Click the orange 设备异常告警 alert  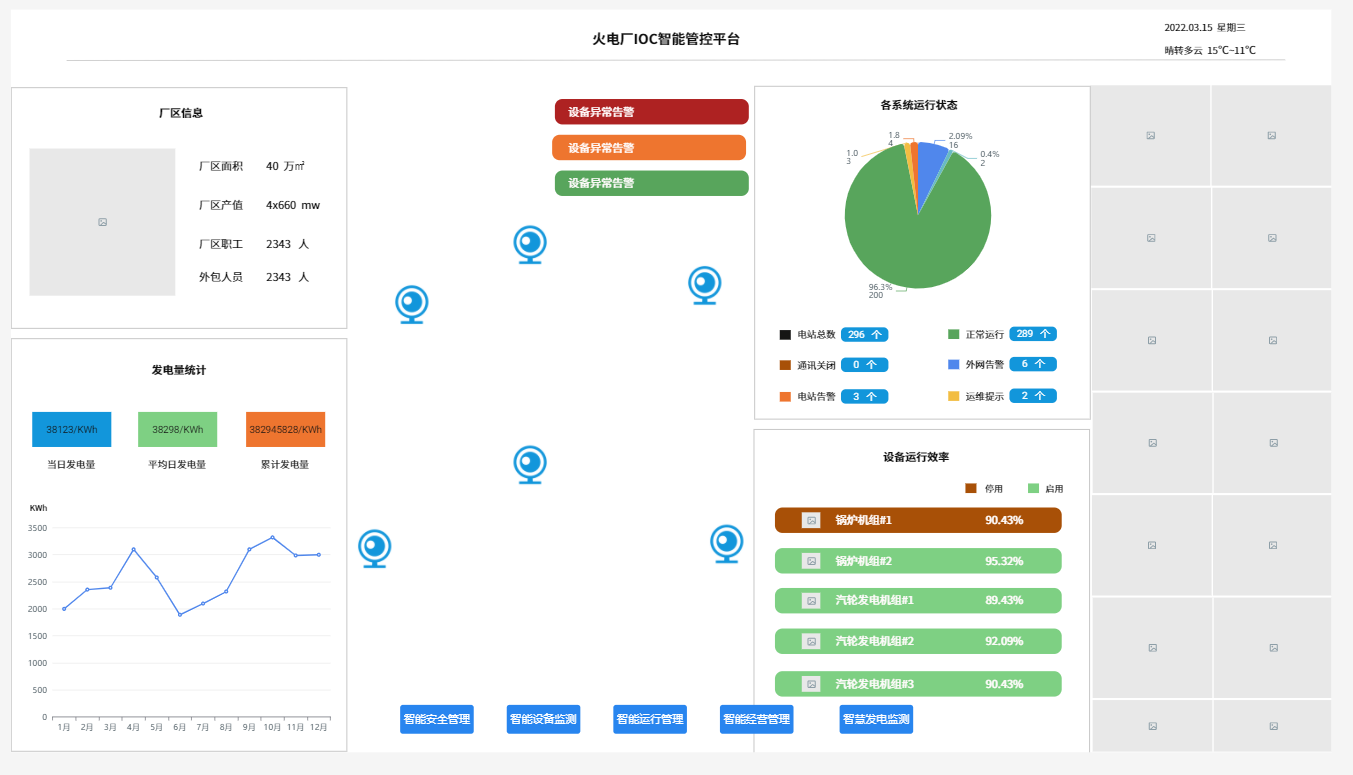649,148
